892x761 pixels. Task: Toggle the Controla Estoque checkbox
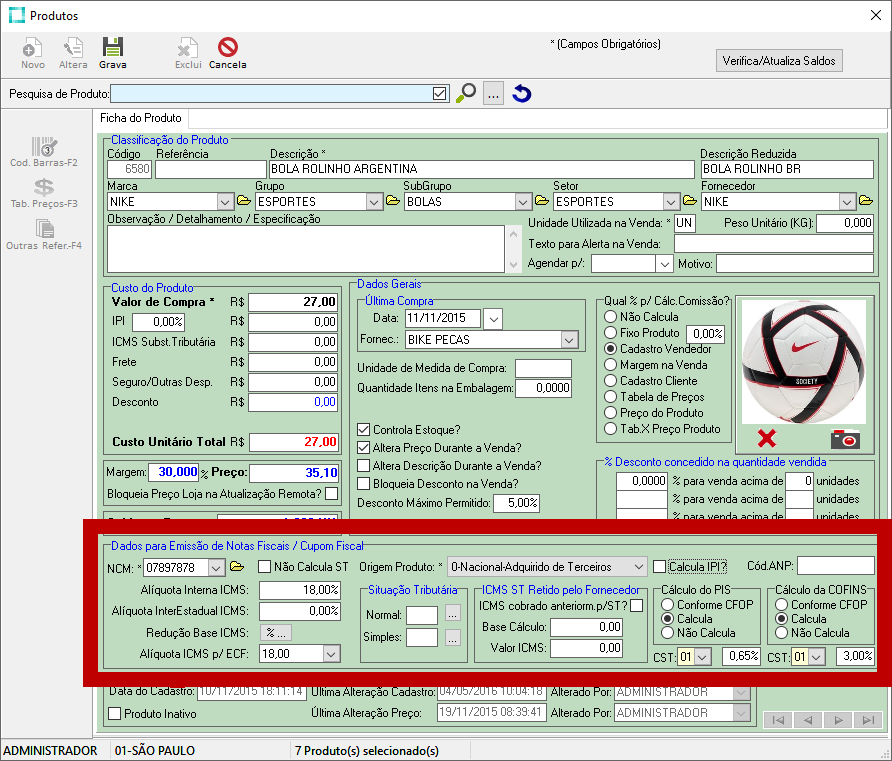click(364, 430)
